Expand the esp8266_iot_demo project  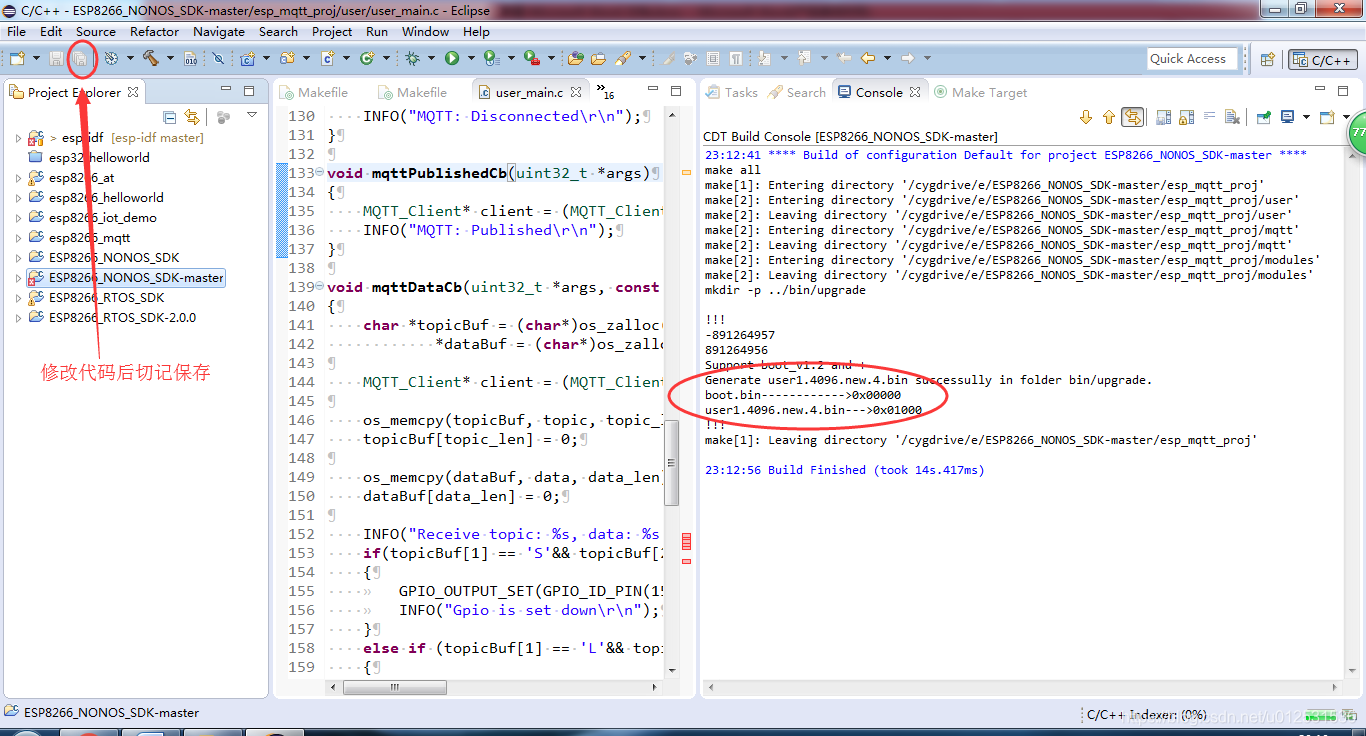pos(18,218)
